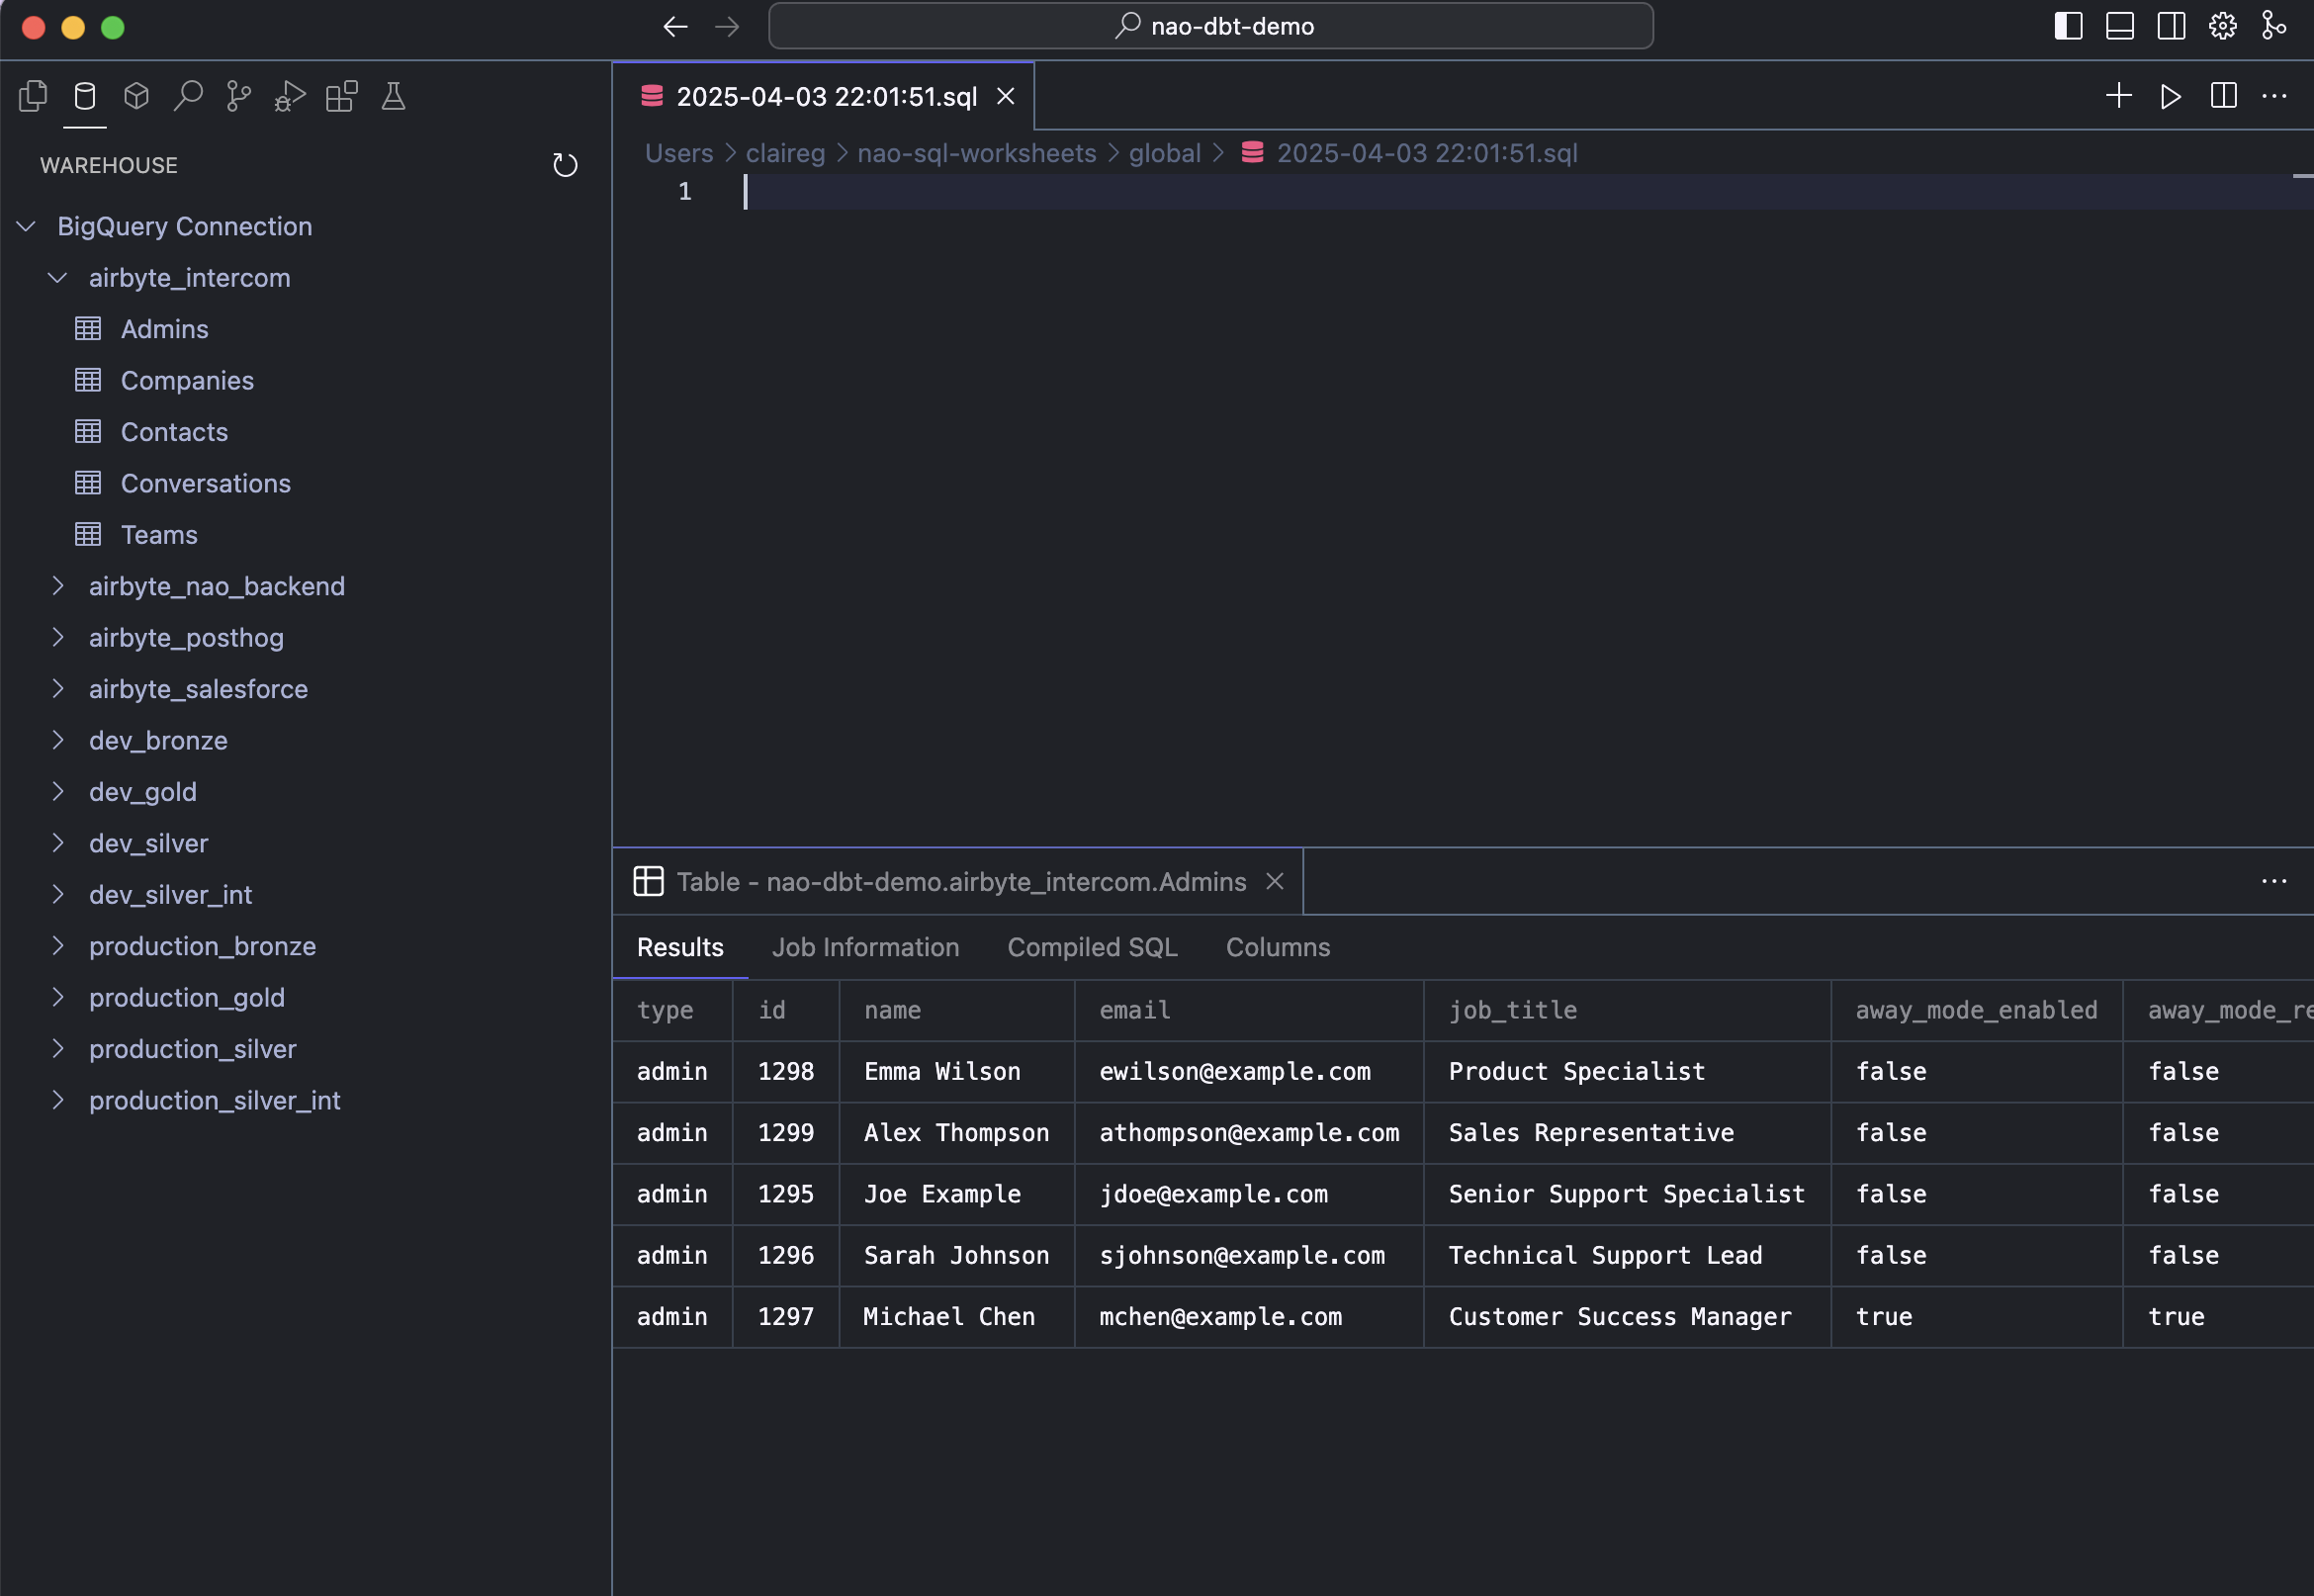Open the Source Control branch icon

pos(238,96)
